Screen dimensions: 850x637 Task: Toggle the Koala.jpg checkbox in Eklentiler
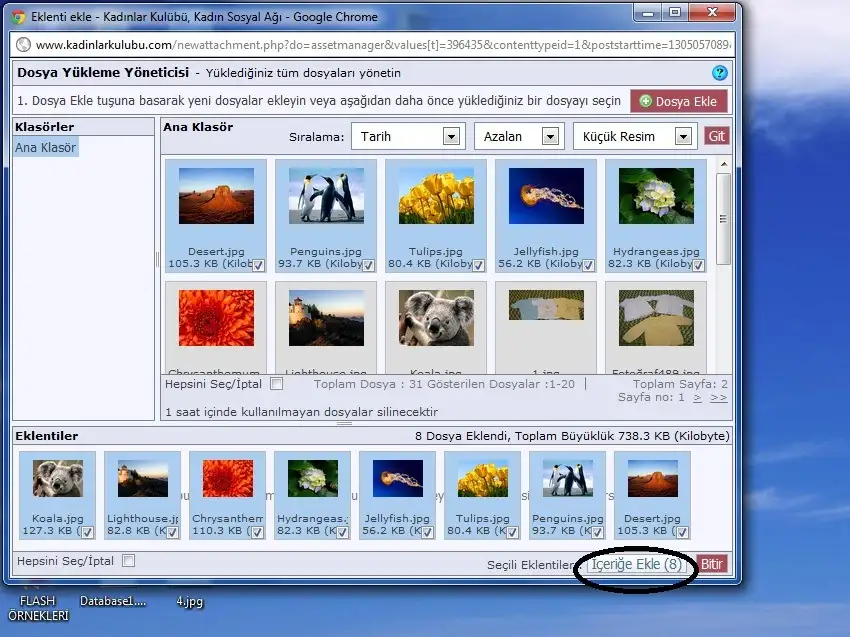click(87, 532)
